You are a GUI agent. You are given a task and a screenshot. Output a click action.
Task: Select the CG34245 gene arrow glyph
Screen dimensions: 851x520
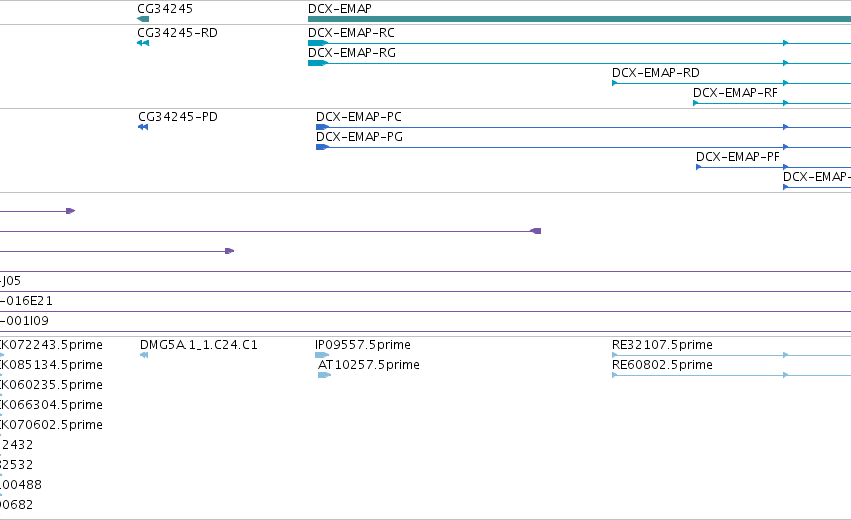click(143, 19)
